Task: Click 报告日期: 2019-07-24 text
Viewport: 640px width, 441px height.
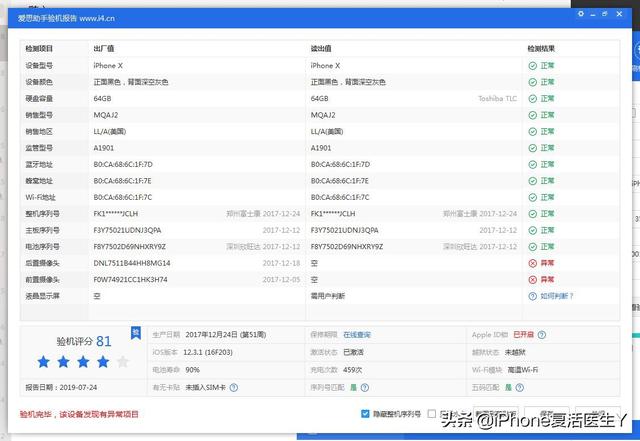Action: pyautogui.click(x=61, y=388)
